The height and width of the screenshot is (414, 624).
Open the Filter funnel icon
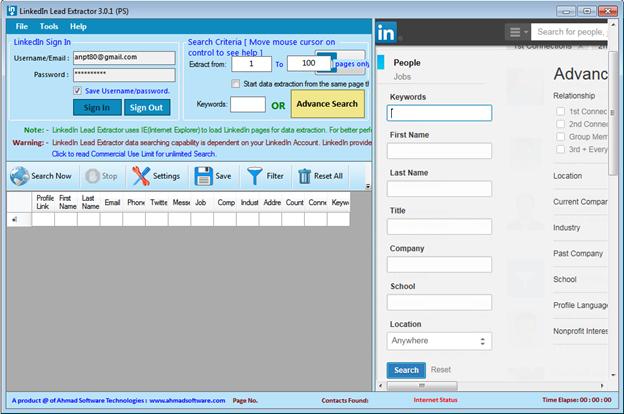pos(255,176)
